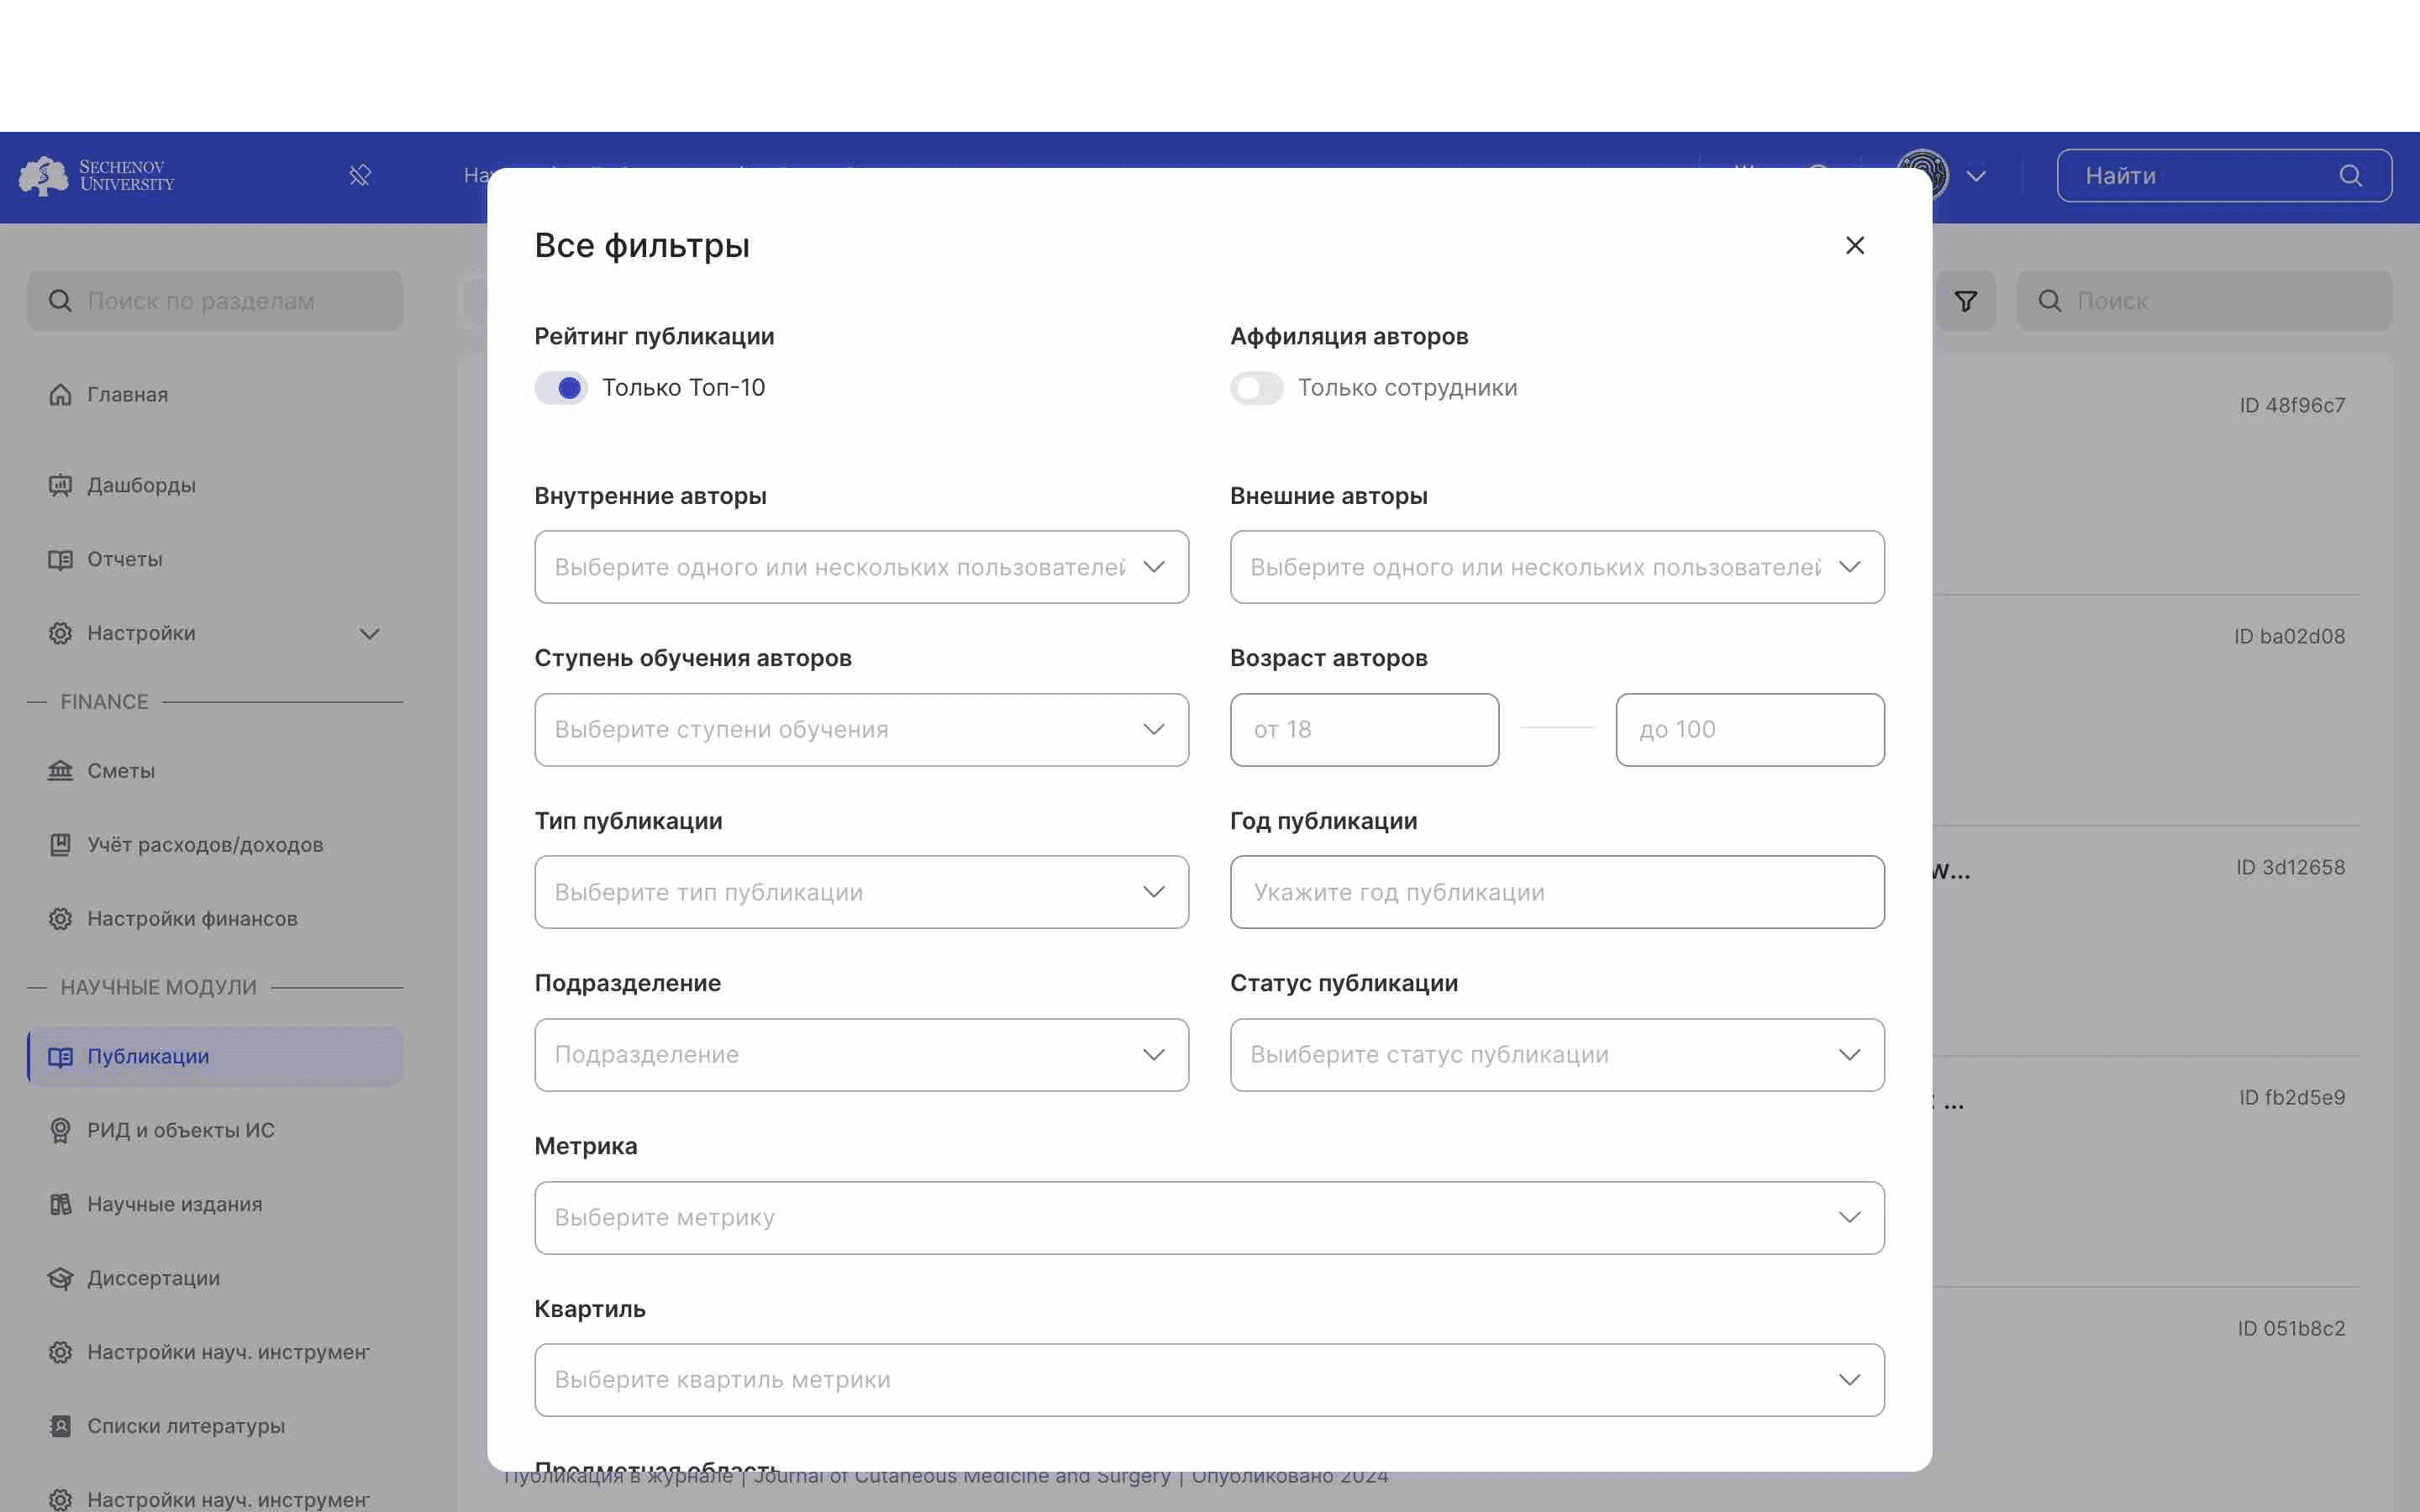Viewport: 2420px width, 1512px height.
Task: Enable the Только сотрудники switch
Action: (x=1256, y=388)
